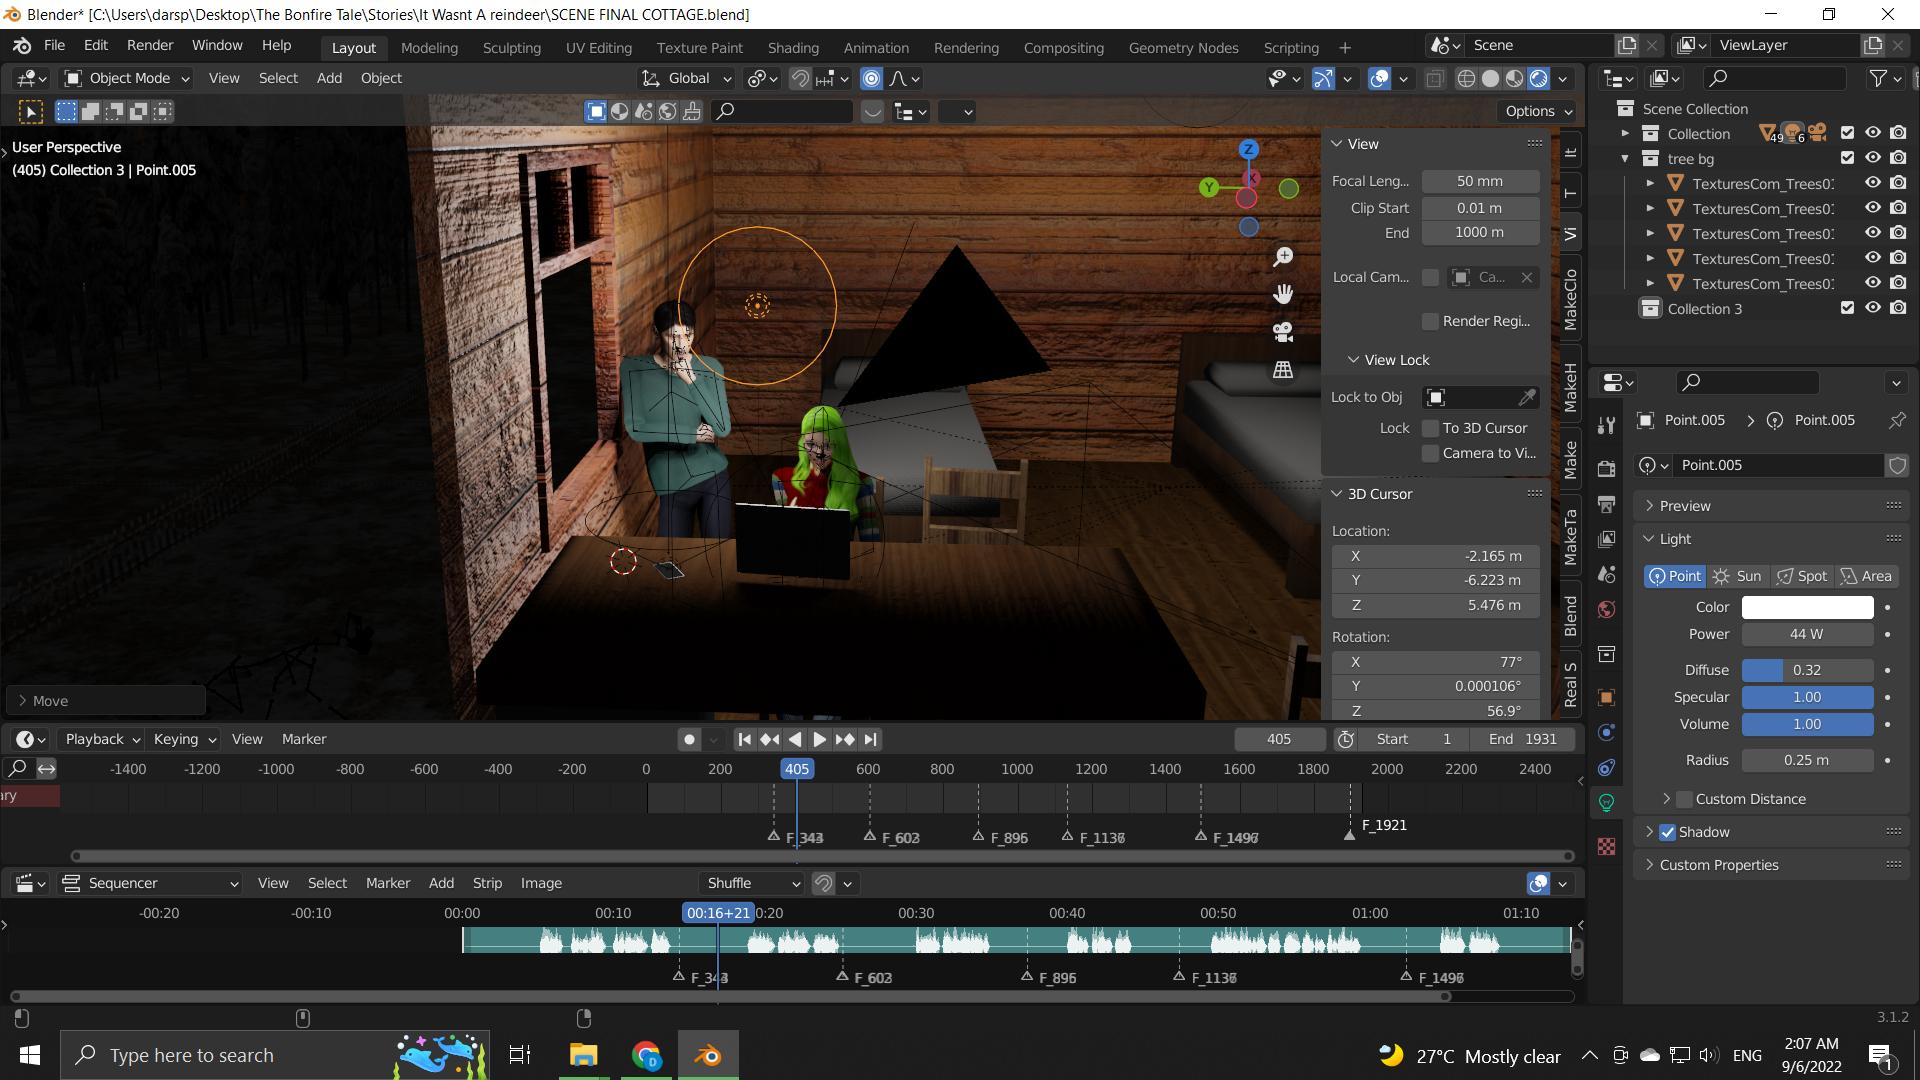The height and width of the screenshot is (1080, 1920).
Task: Jump to timeline end button
Action: pos(870,740)
